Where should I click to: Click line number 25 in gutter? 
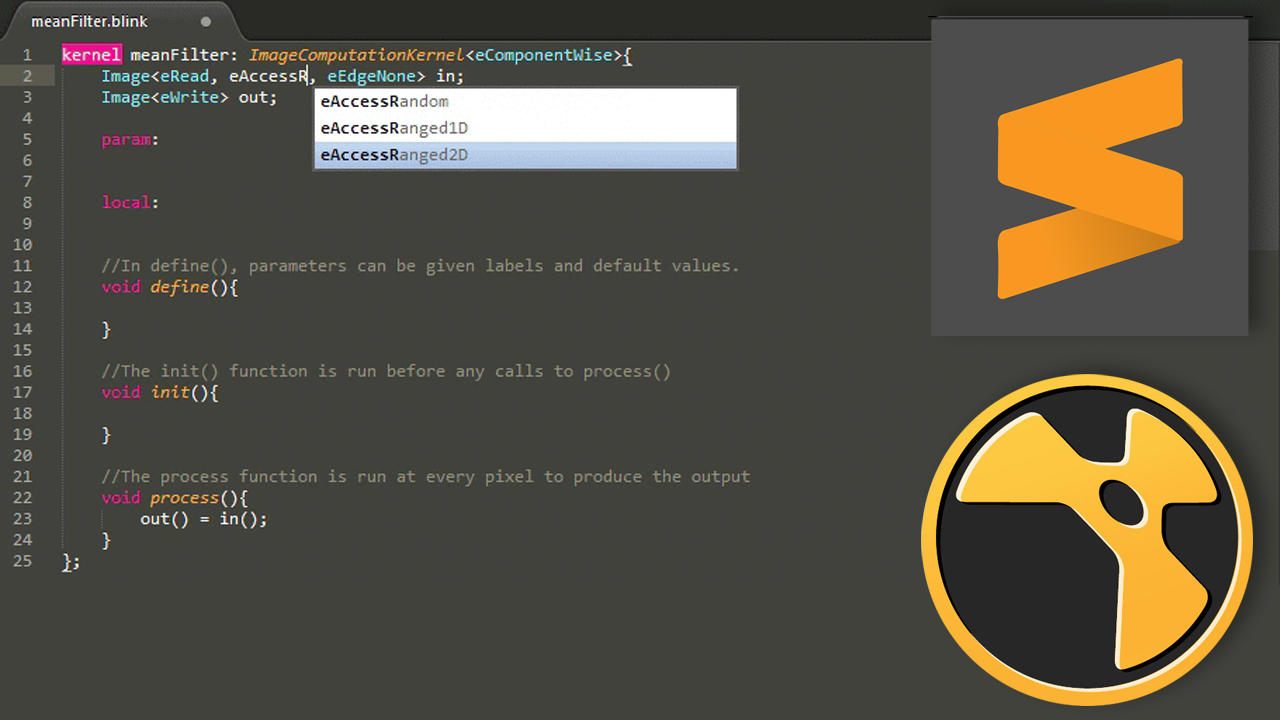point(22,561)
